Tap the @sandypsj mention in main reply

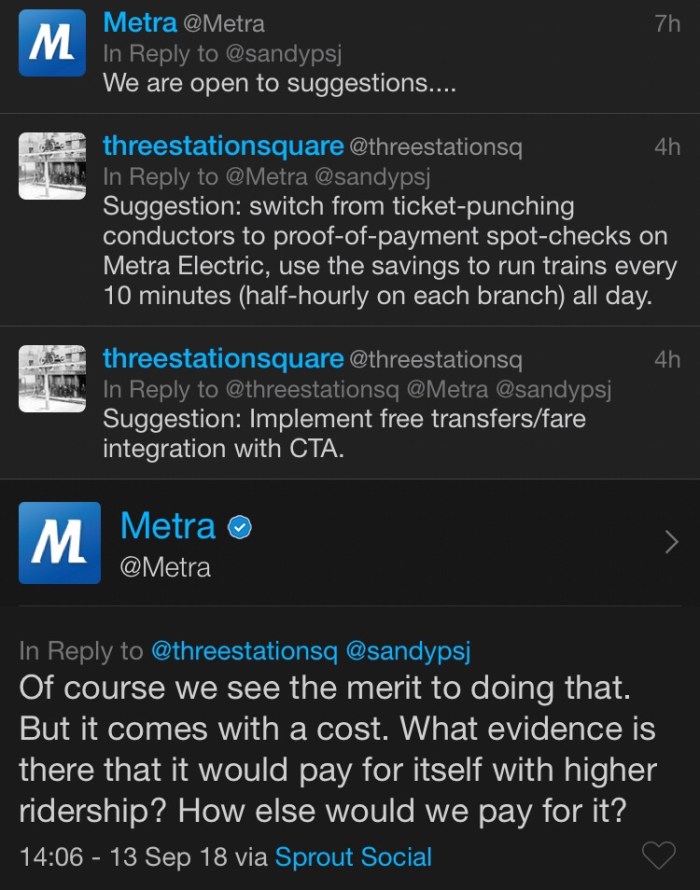(x=407, y=651)
